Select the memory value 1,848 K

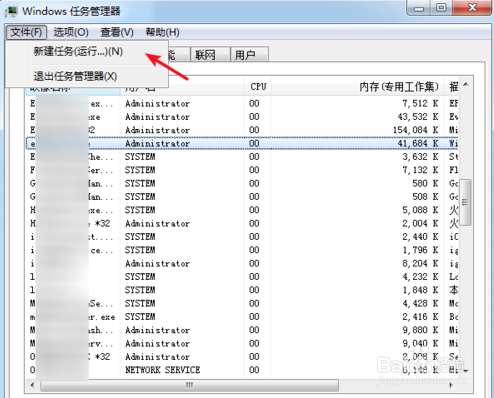coord(420,290)
